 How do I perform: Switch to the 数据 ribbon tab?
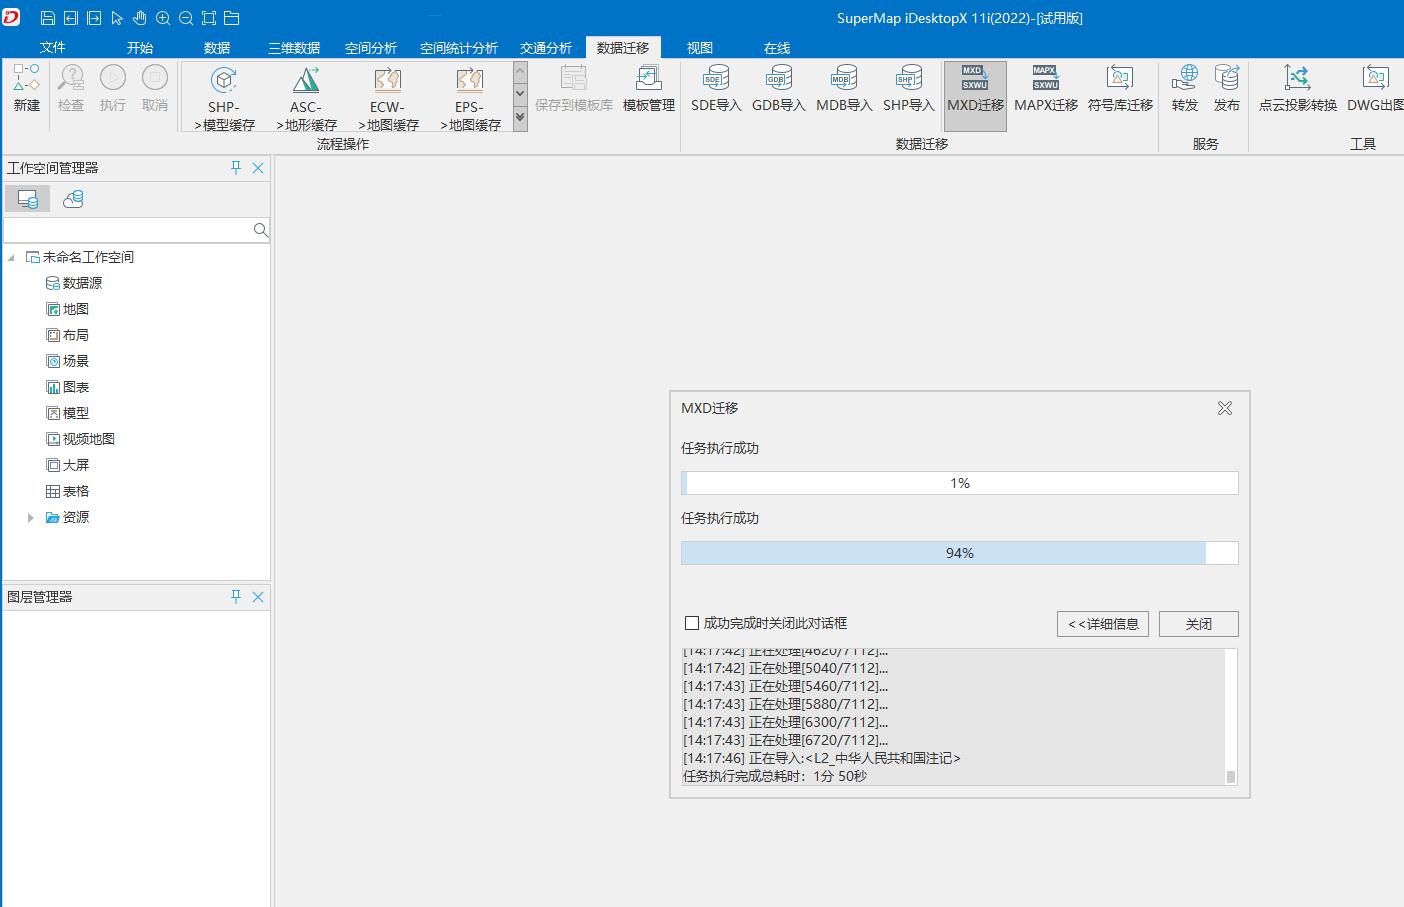click(x=217, y=48)
